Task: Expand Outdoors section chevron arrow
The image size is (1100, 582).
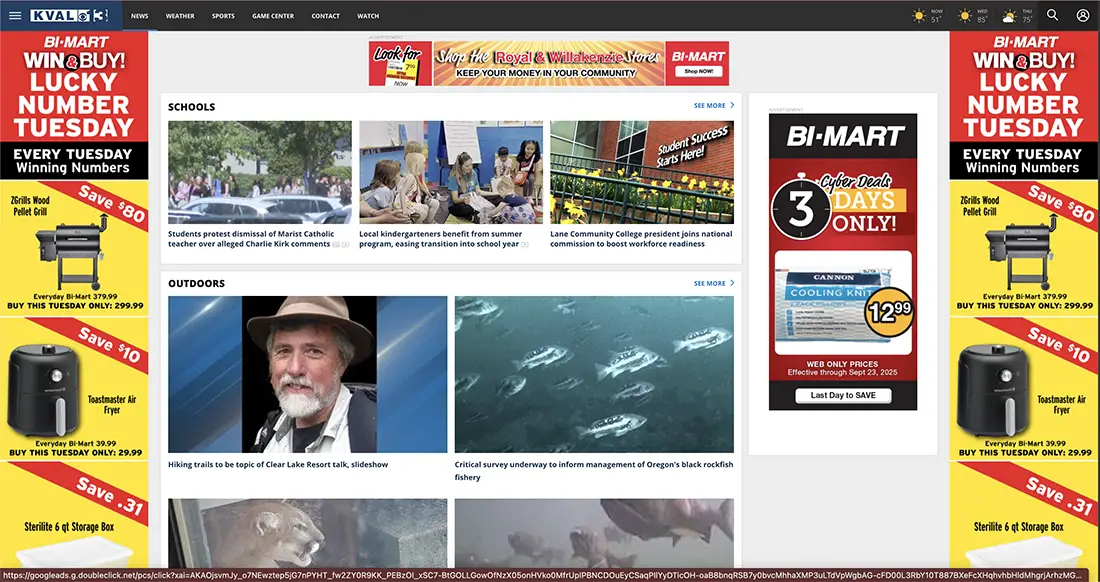Action: point(732,283)
